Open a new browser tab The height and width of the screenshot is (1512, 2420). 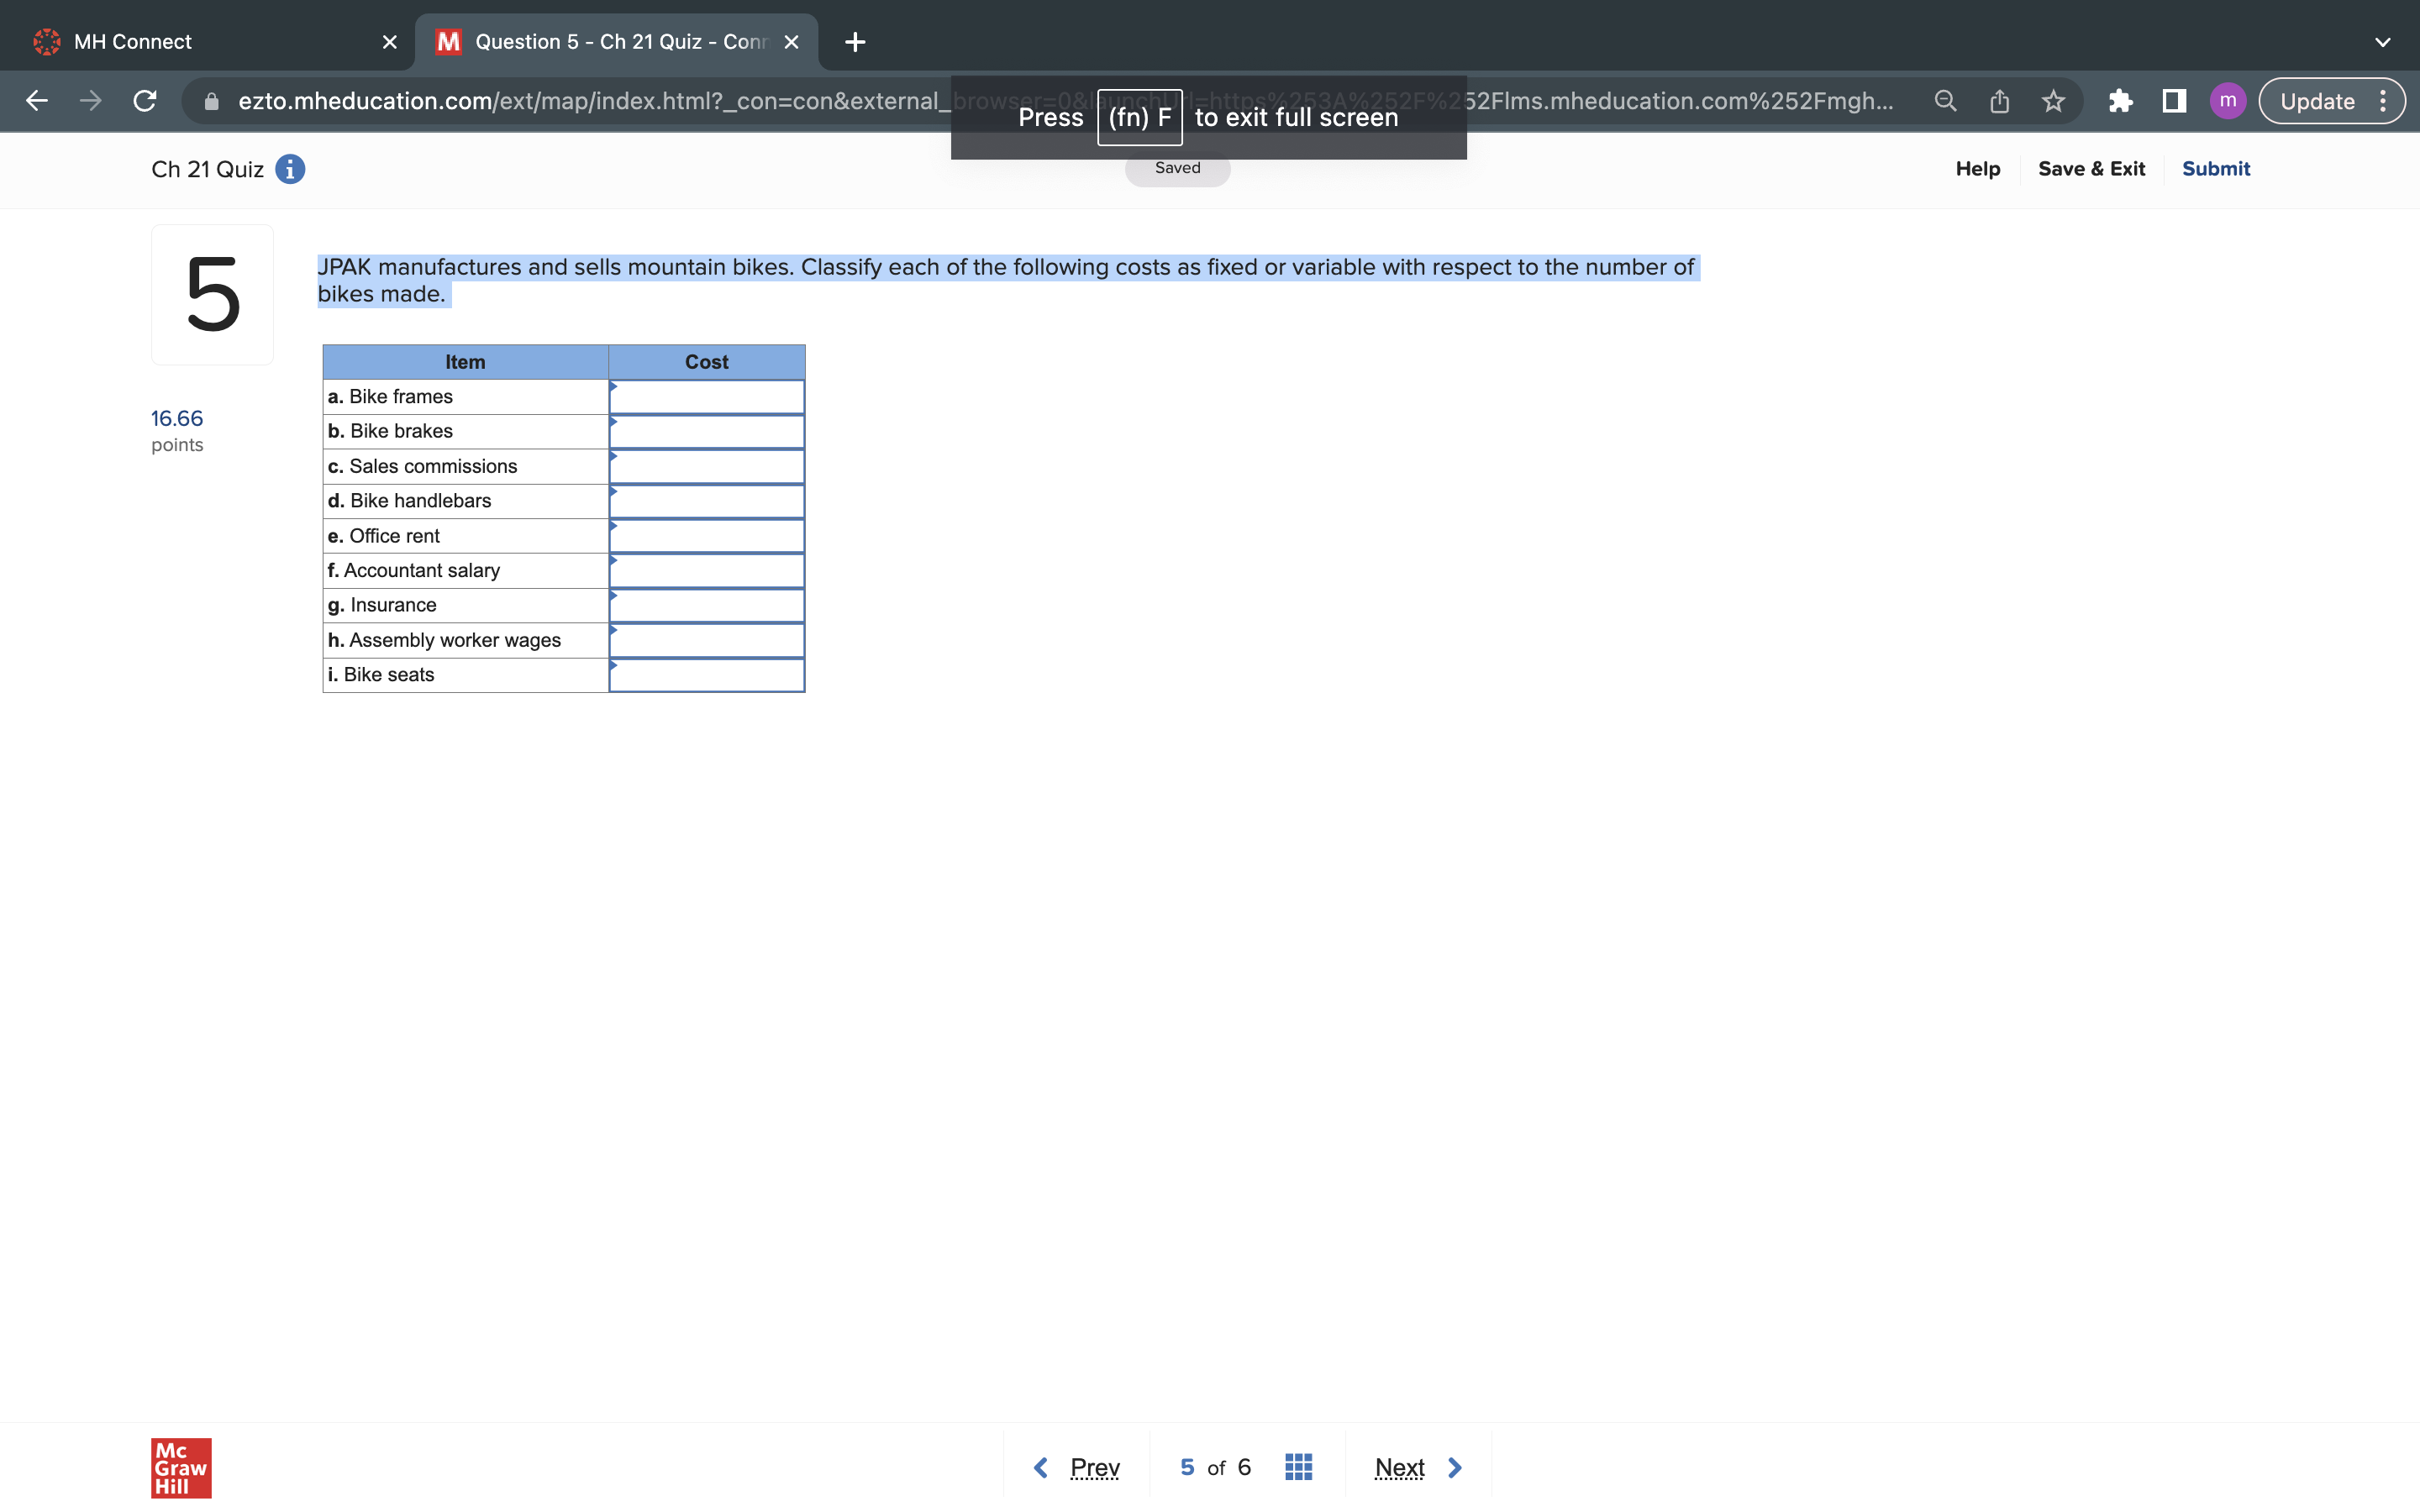point(855,42)
